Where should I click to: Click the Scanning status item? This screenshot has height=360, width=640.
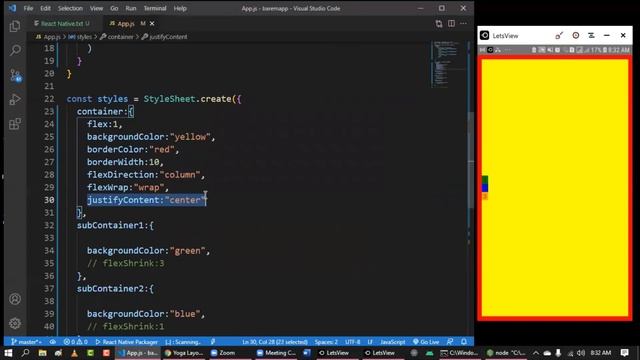(x=184, y=342)
